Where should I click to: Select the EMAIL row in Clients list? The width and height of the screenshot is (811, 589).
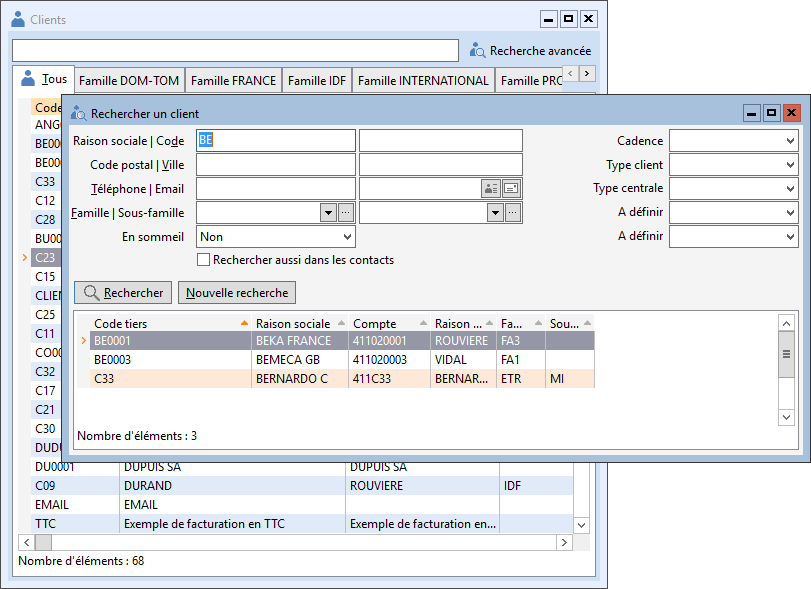point(302,505)
